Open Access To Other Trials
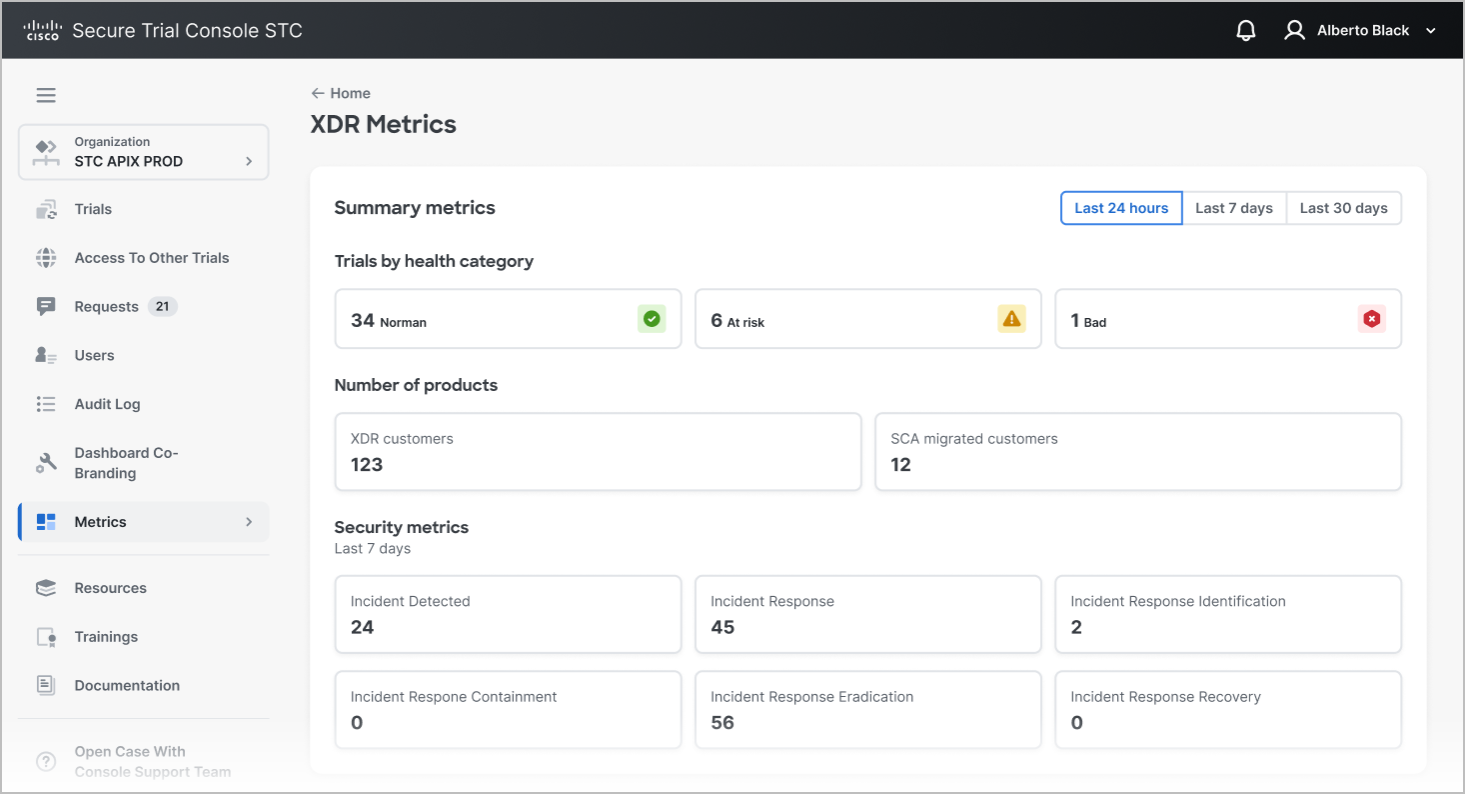 [152, 258]
